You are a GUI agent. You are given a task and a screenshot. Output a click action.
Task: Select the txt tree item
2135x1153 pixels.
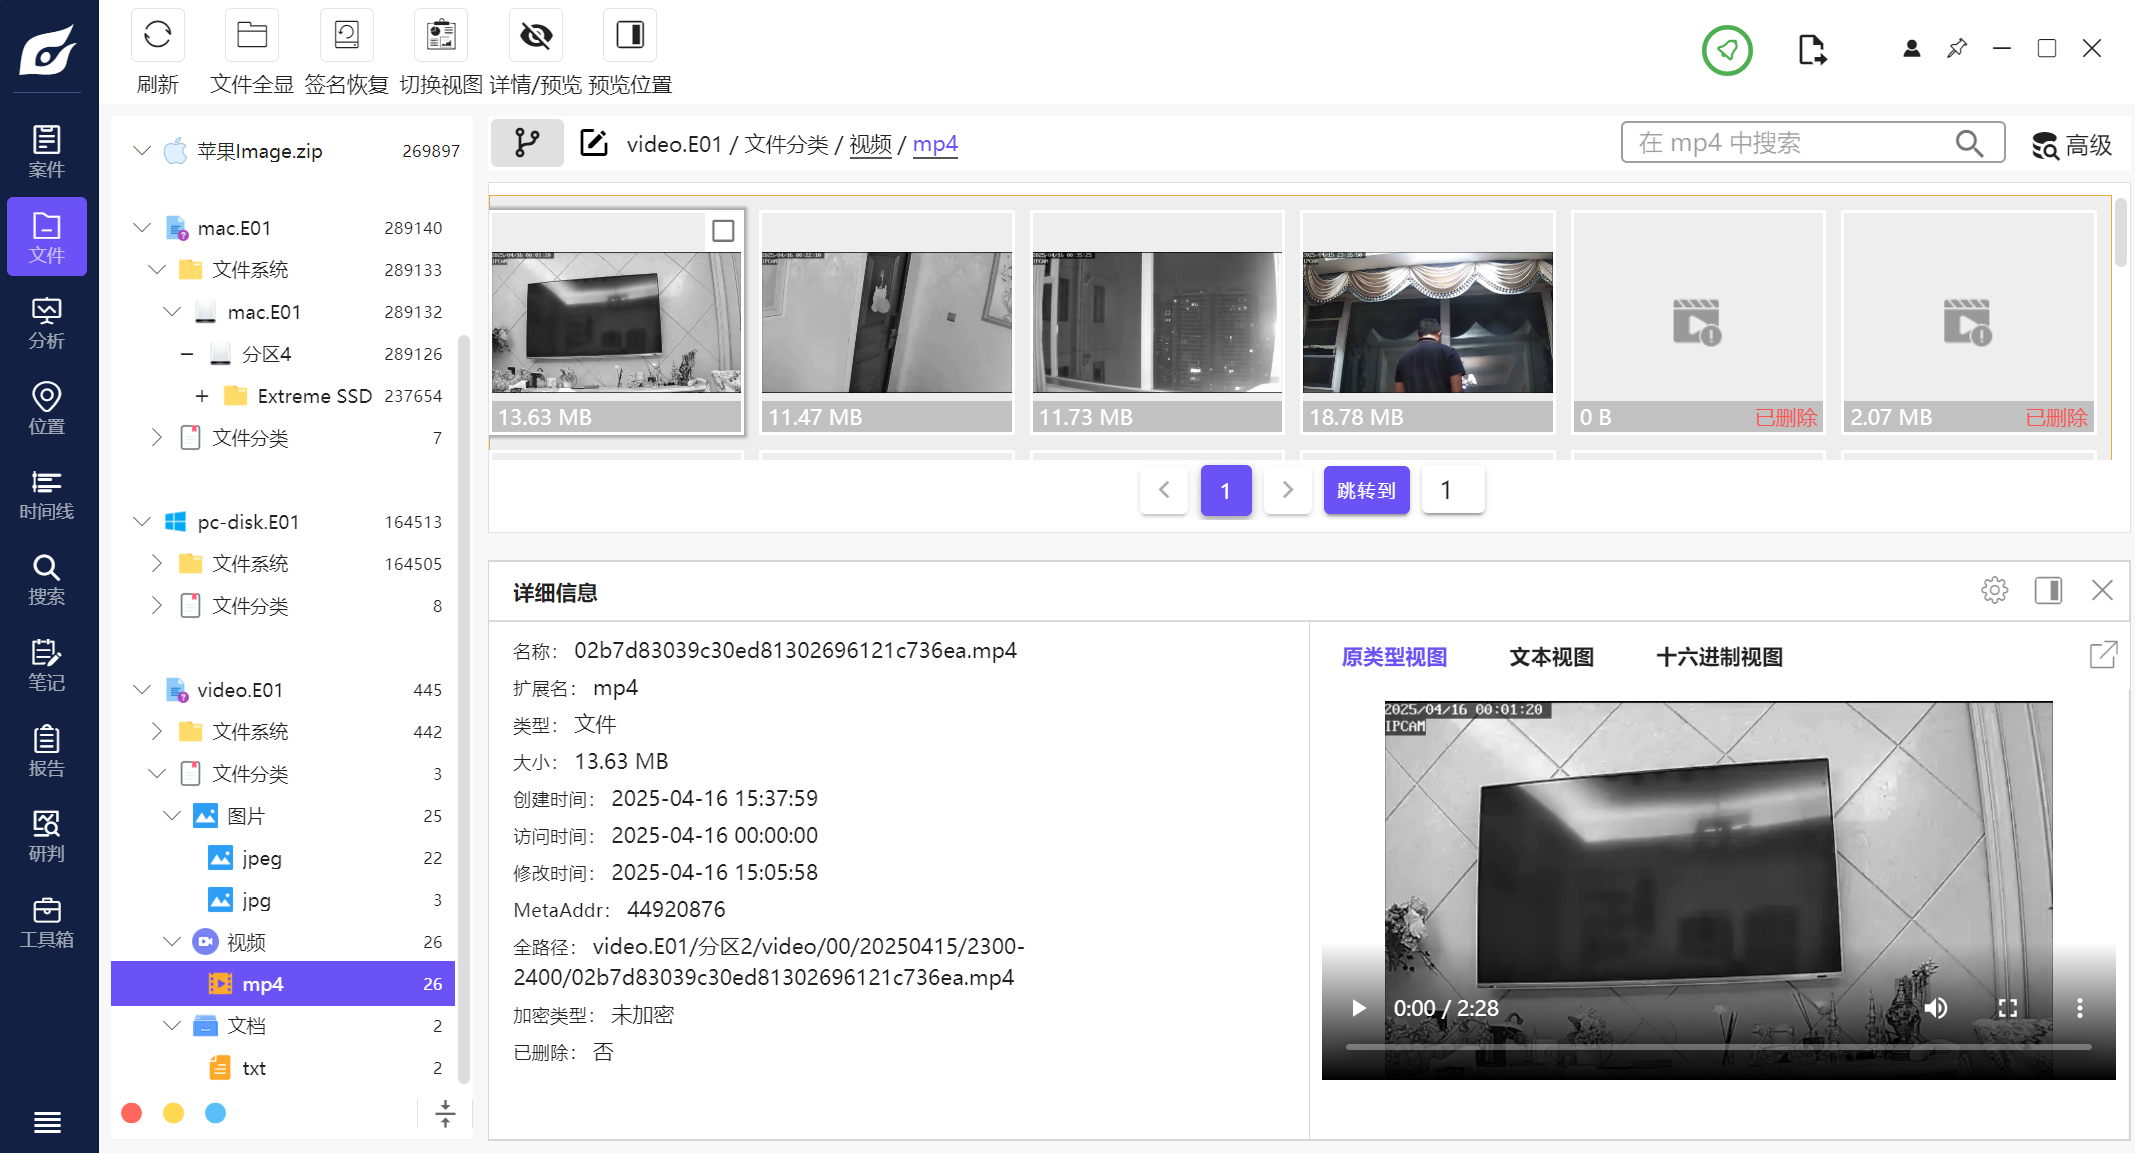[x=284, y=1068]
